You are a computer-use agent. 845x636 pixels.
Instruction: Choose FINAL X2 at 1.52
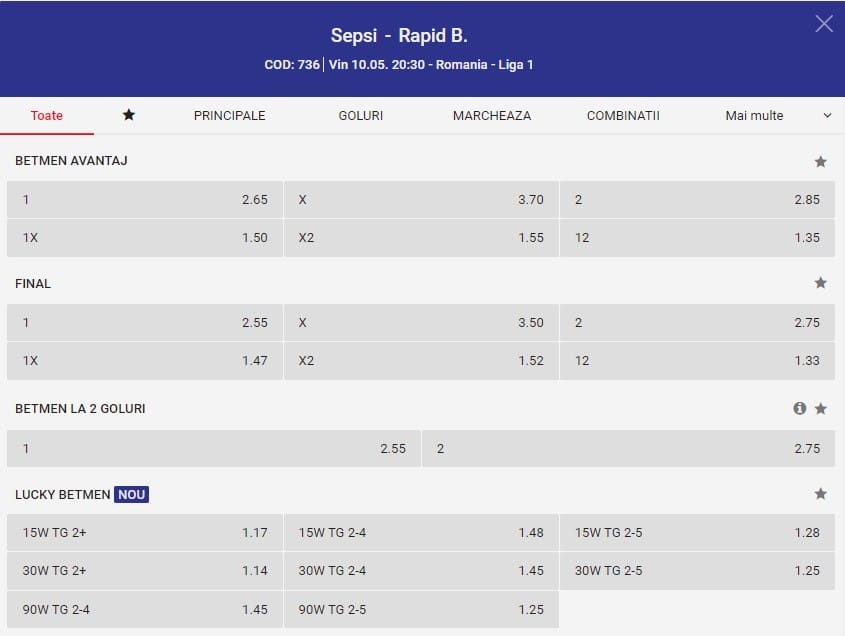click(x=421, y=361)
